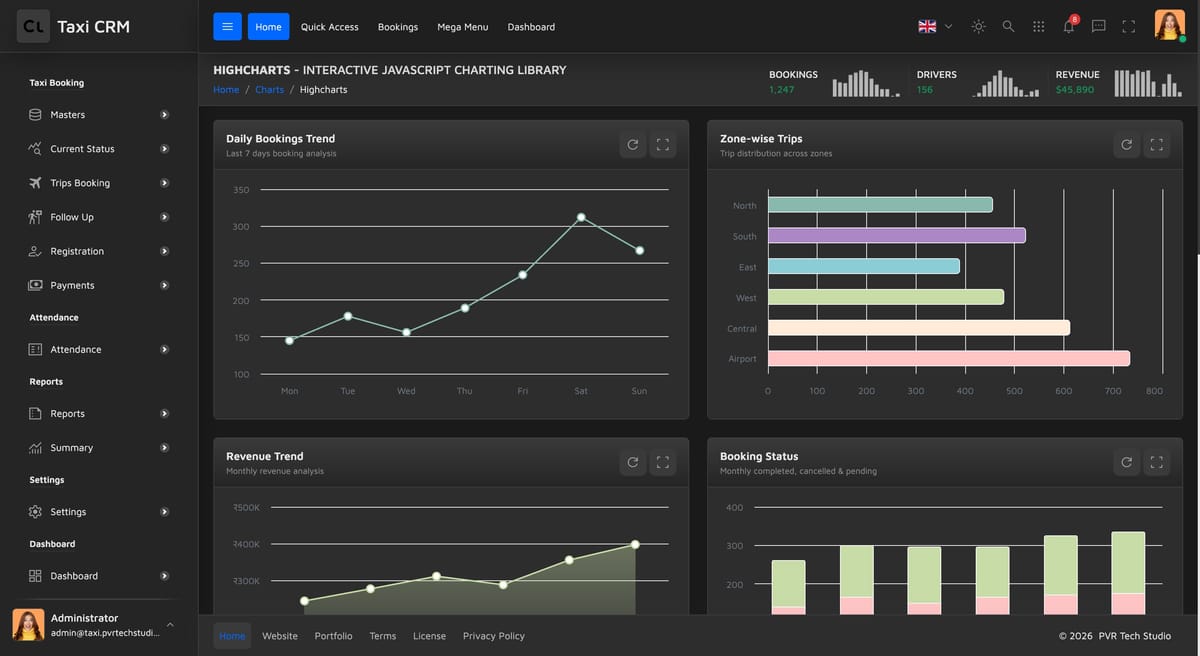This screenshot has height=656, width=1200.
Task: Open notifications bell icon
Action: click(x=1068, y=27)
